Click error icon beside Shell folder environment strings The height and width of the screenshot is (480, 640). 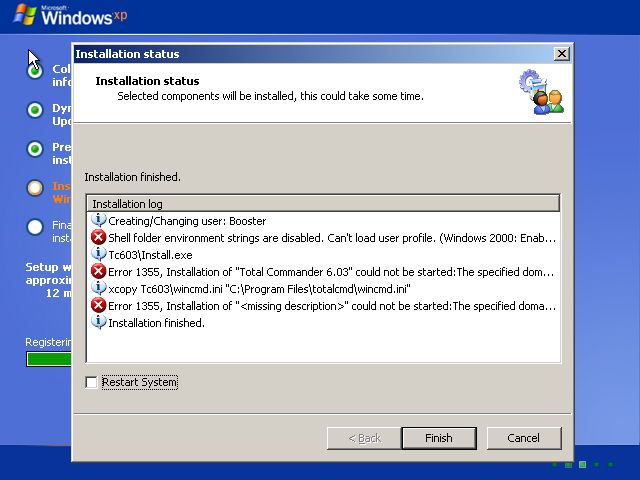click(98, 237)
